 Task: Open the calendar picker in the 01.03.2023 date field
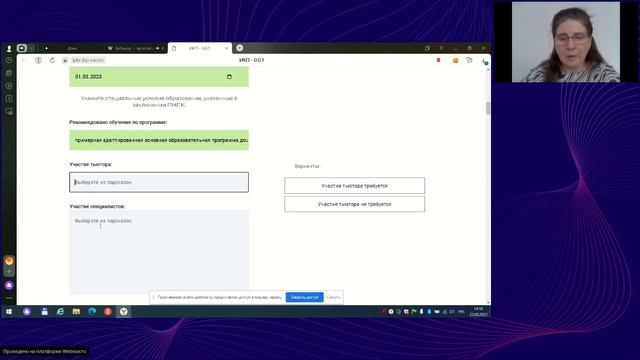(229, 77)
